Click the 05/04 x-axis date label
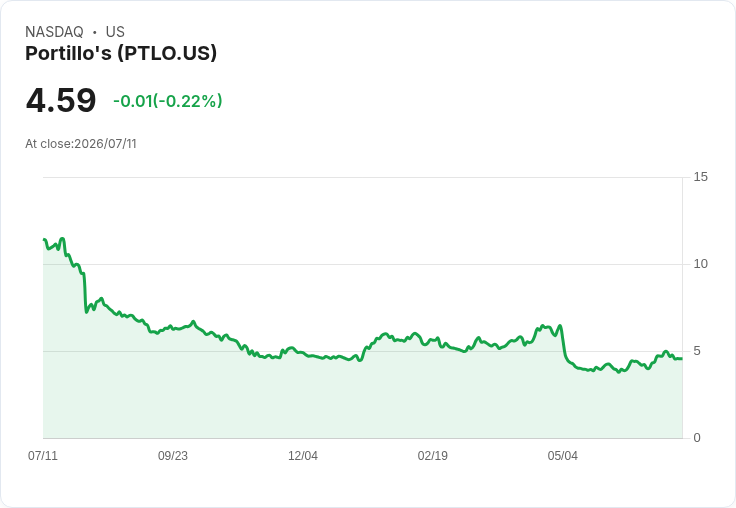736x508 pixels. click(x=562, y=455)
